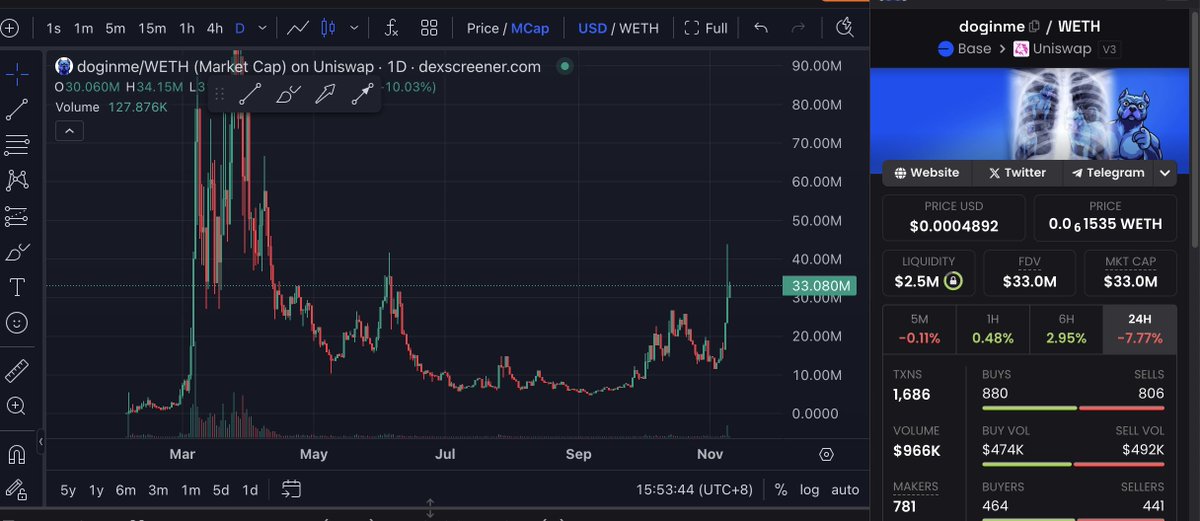This screenshot has width=1200, height=521.
Task: Select arrow tool in floating favorites toolbar
Action: (x=325, y=94)
